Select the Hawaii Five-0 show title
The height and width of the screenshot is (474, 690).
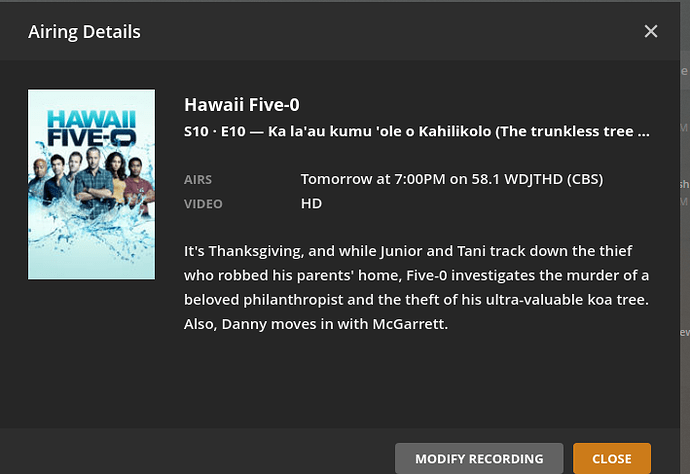[x=242, y=105]
